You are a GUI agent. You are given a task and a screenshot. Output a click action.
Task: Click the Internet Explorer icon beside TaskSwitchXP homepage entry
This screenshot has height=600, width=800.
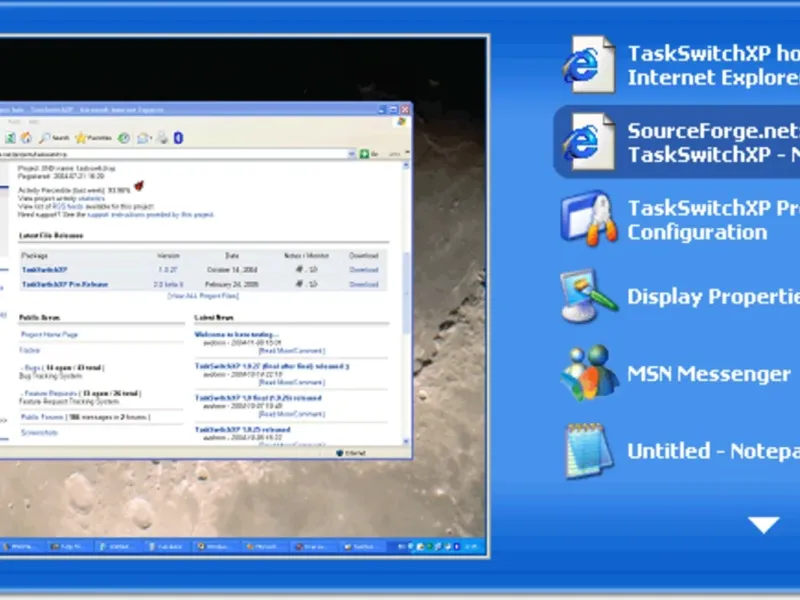tap(589, 64)
